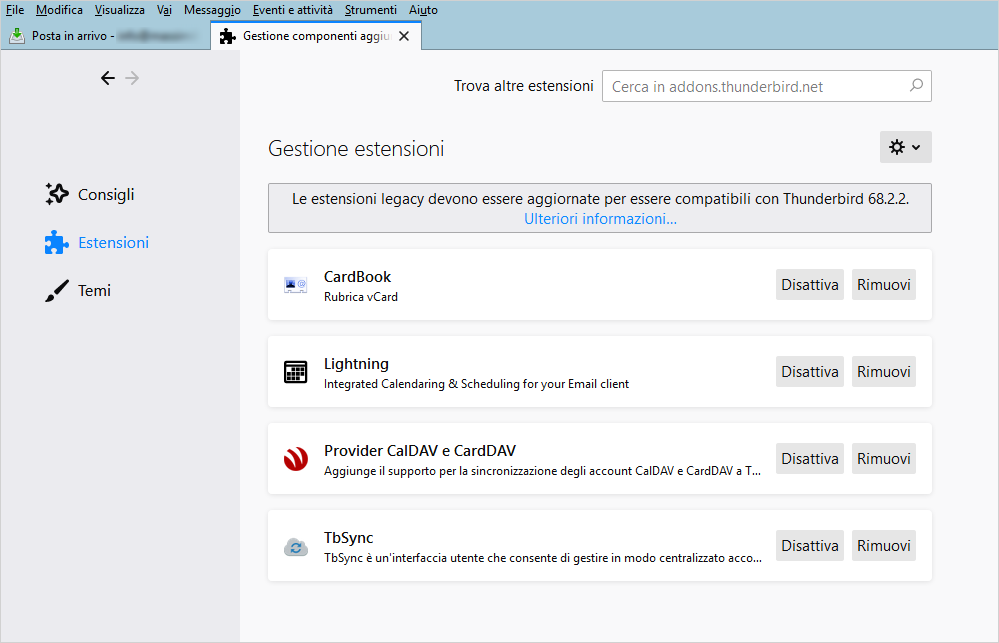The height and width of the screenshot is (643, 999).
Task: Open the Ulteriori informazioni link
Action: click(600, 219)
